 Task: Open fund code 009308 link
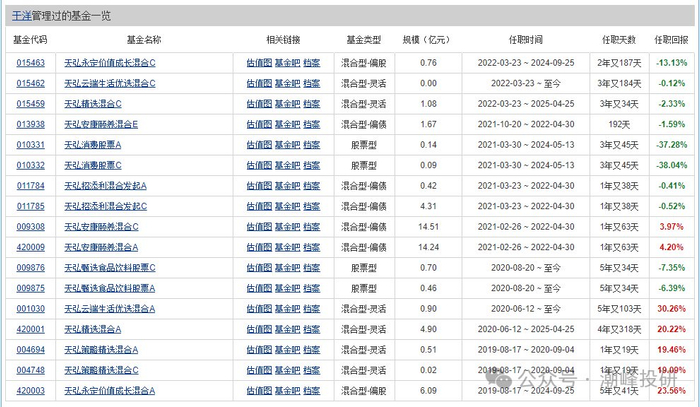(30, 227)
